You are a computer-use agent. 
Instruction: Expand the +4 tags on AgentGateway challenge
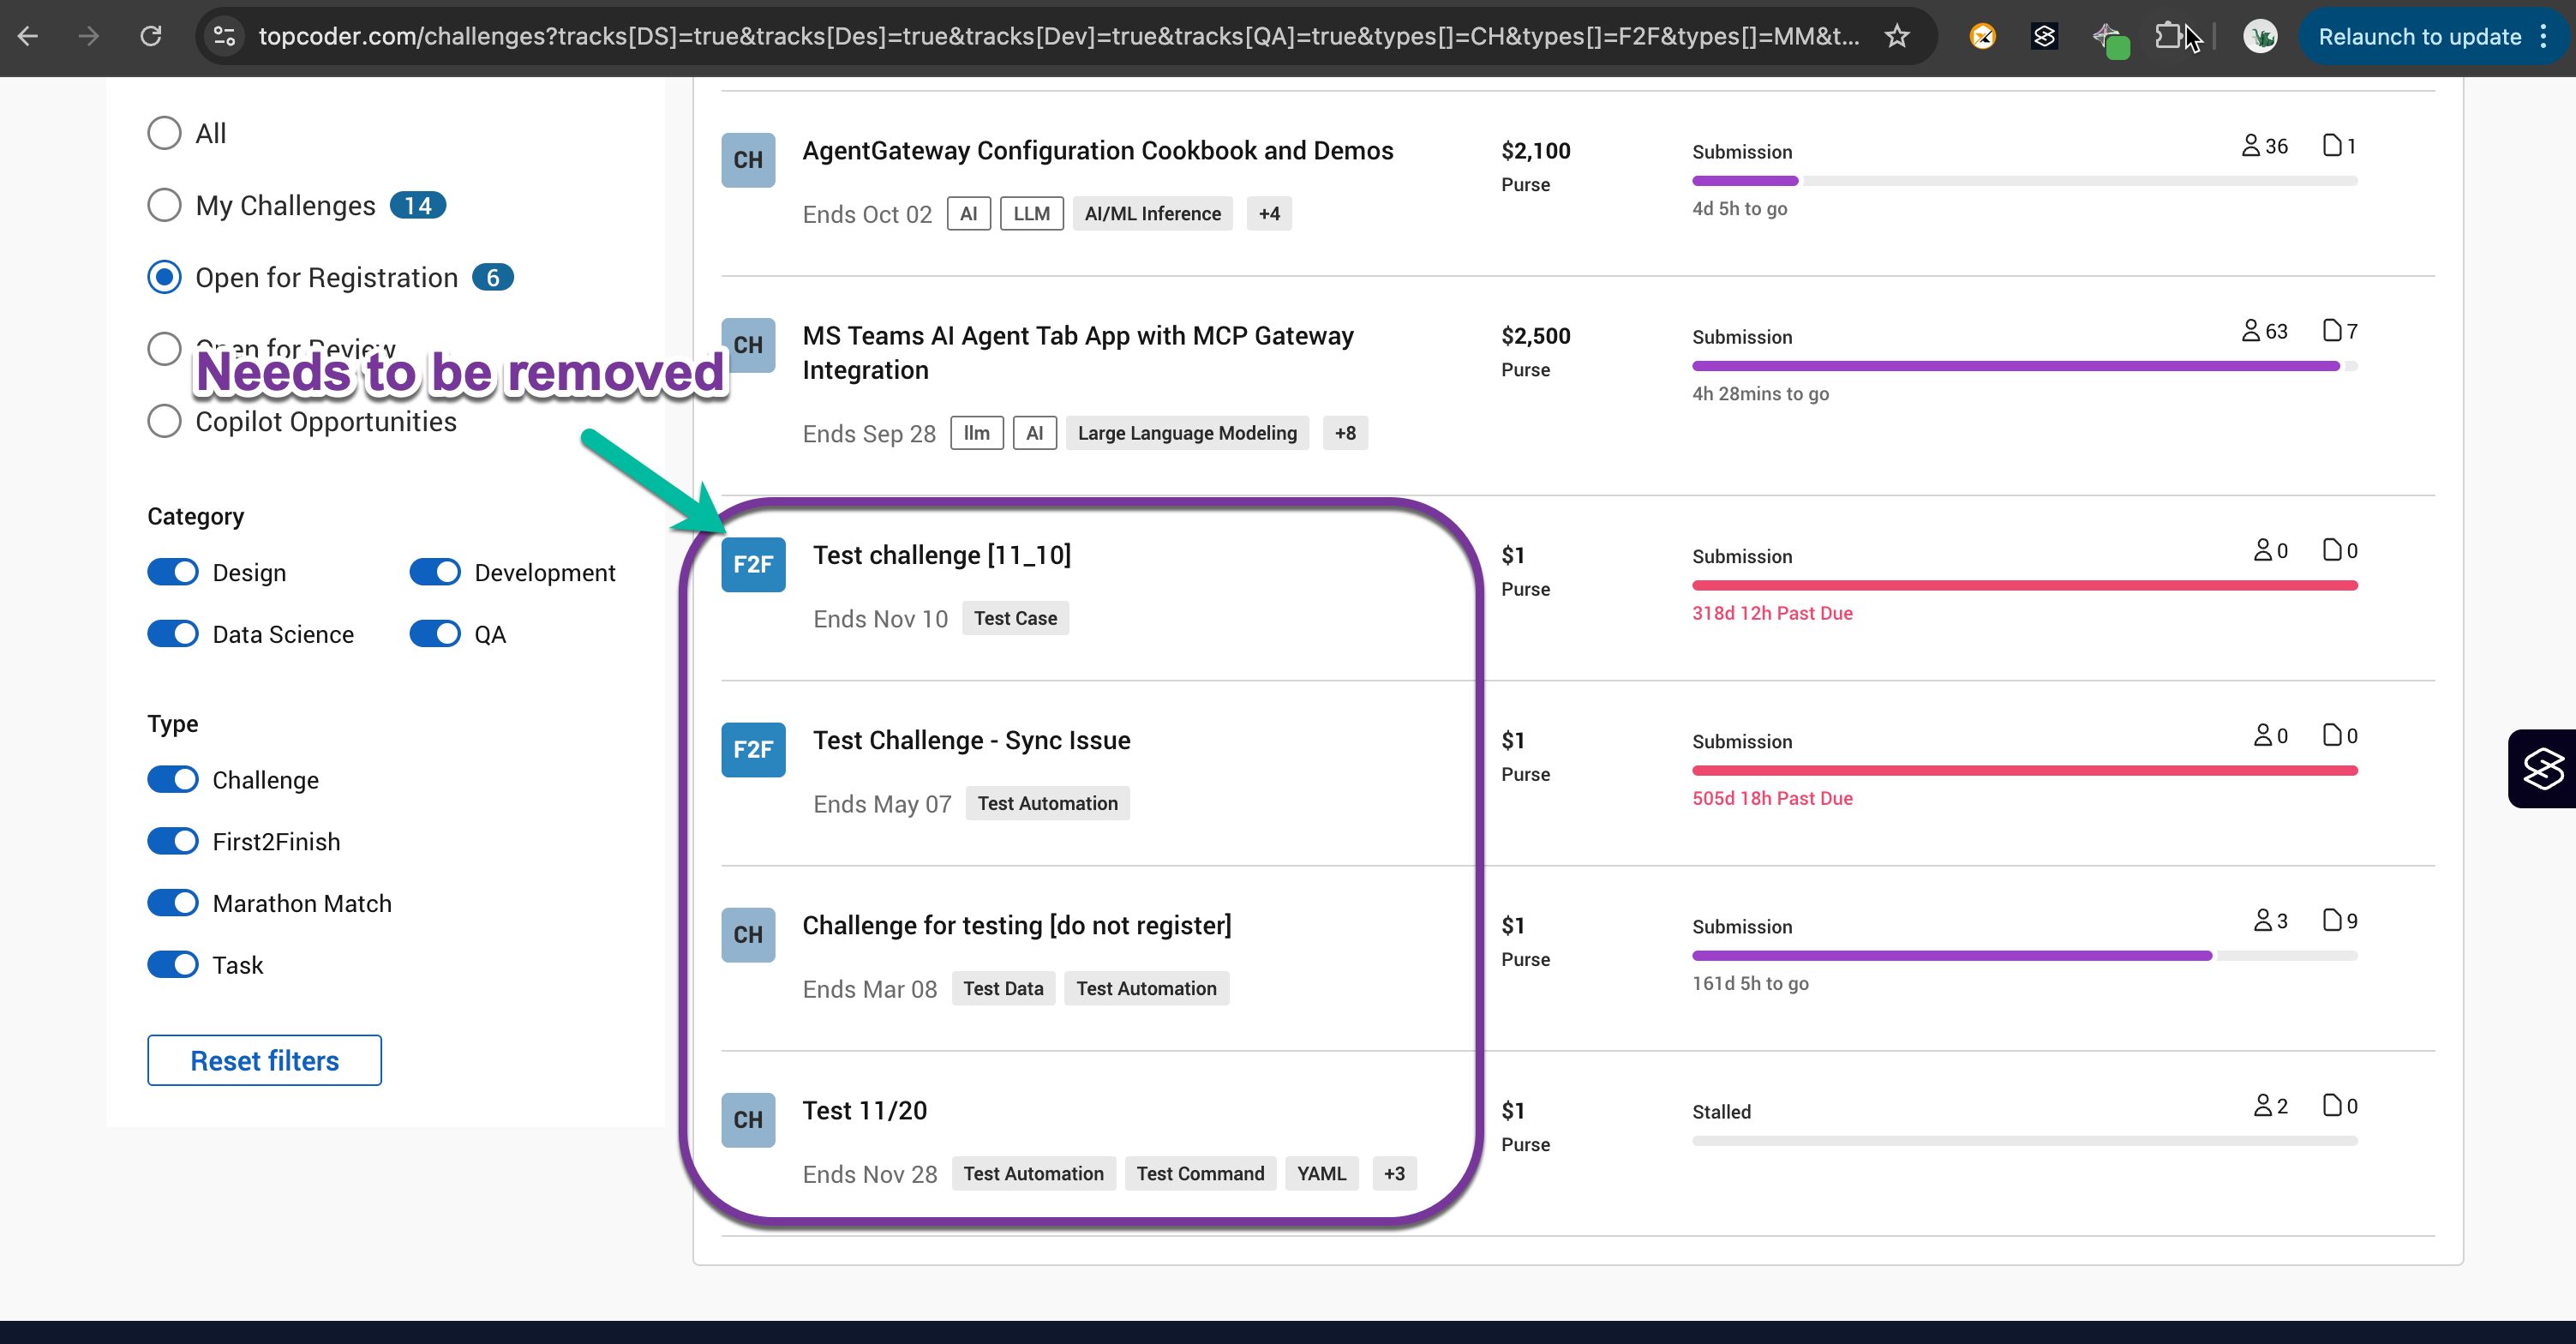tap(1268, 214)
